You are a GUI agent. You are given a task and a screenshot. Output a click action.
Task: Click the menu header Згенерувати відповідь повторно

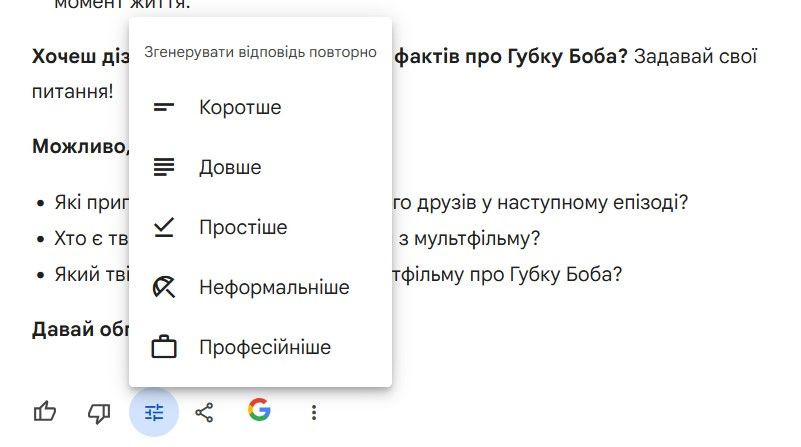pyautogui.click(x=260, y=52)
